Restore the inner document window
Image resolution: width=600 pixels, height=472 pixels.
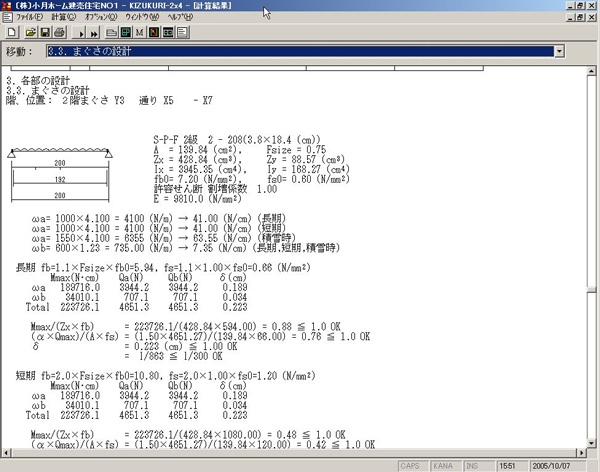[x=579, y=18]
